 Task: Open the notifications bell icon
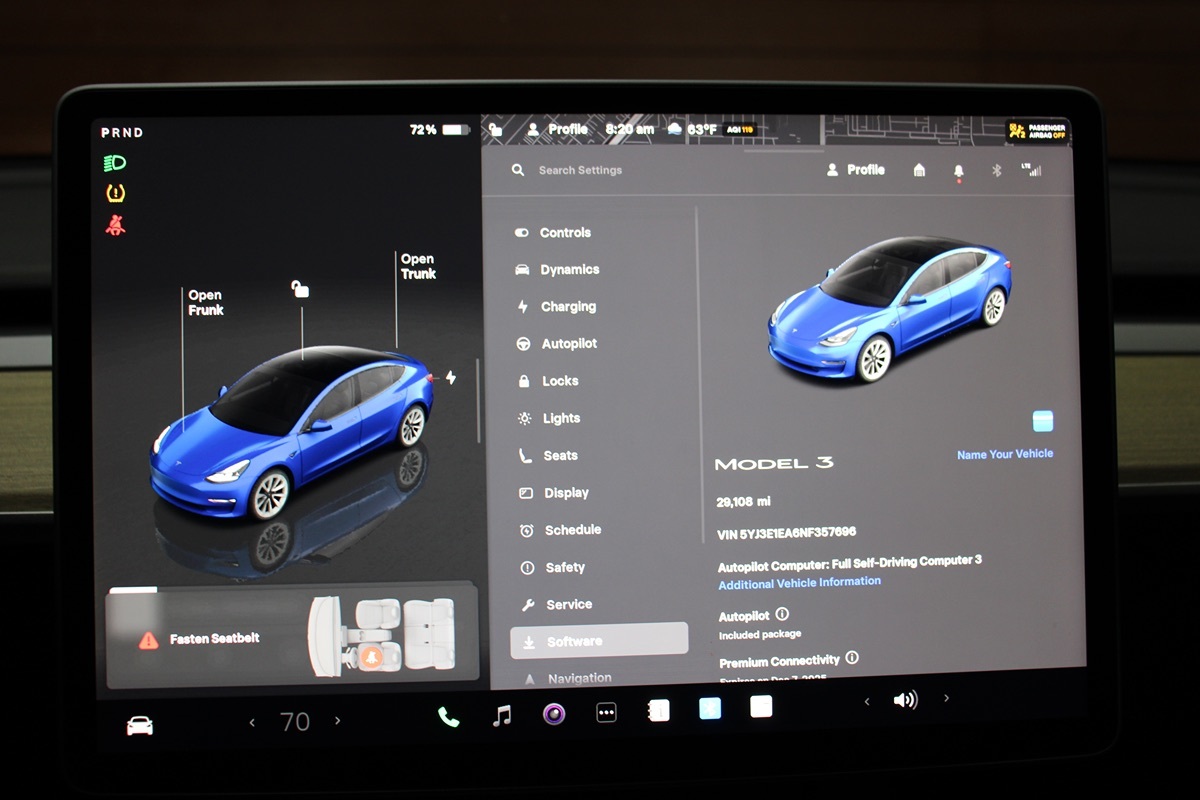(958, 171)
